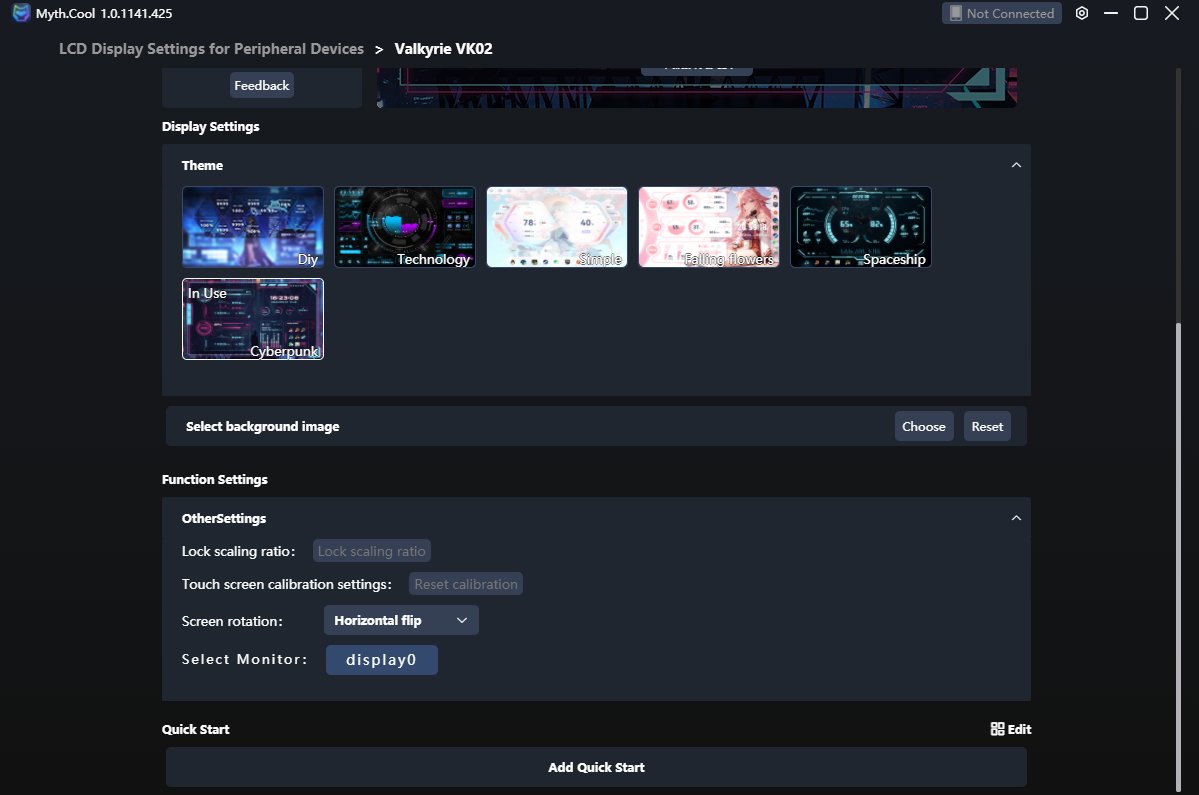
Task: Click the Feedback button
Action: coord(262,86)
